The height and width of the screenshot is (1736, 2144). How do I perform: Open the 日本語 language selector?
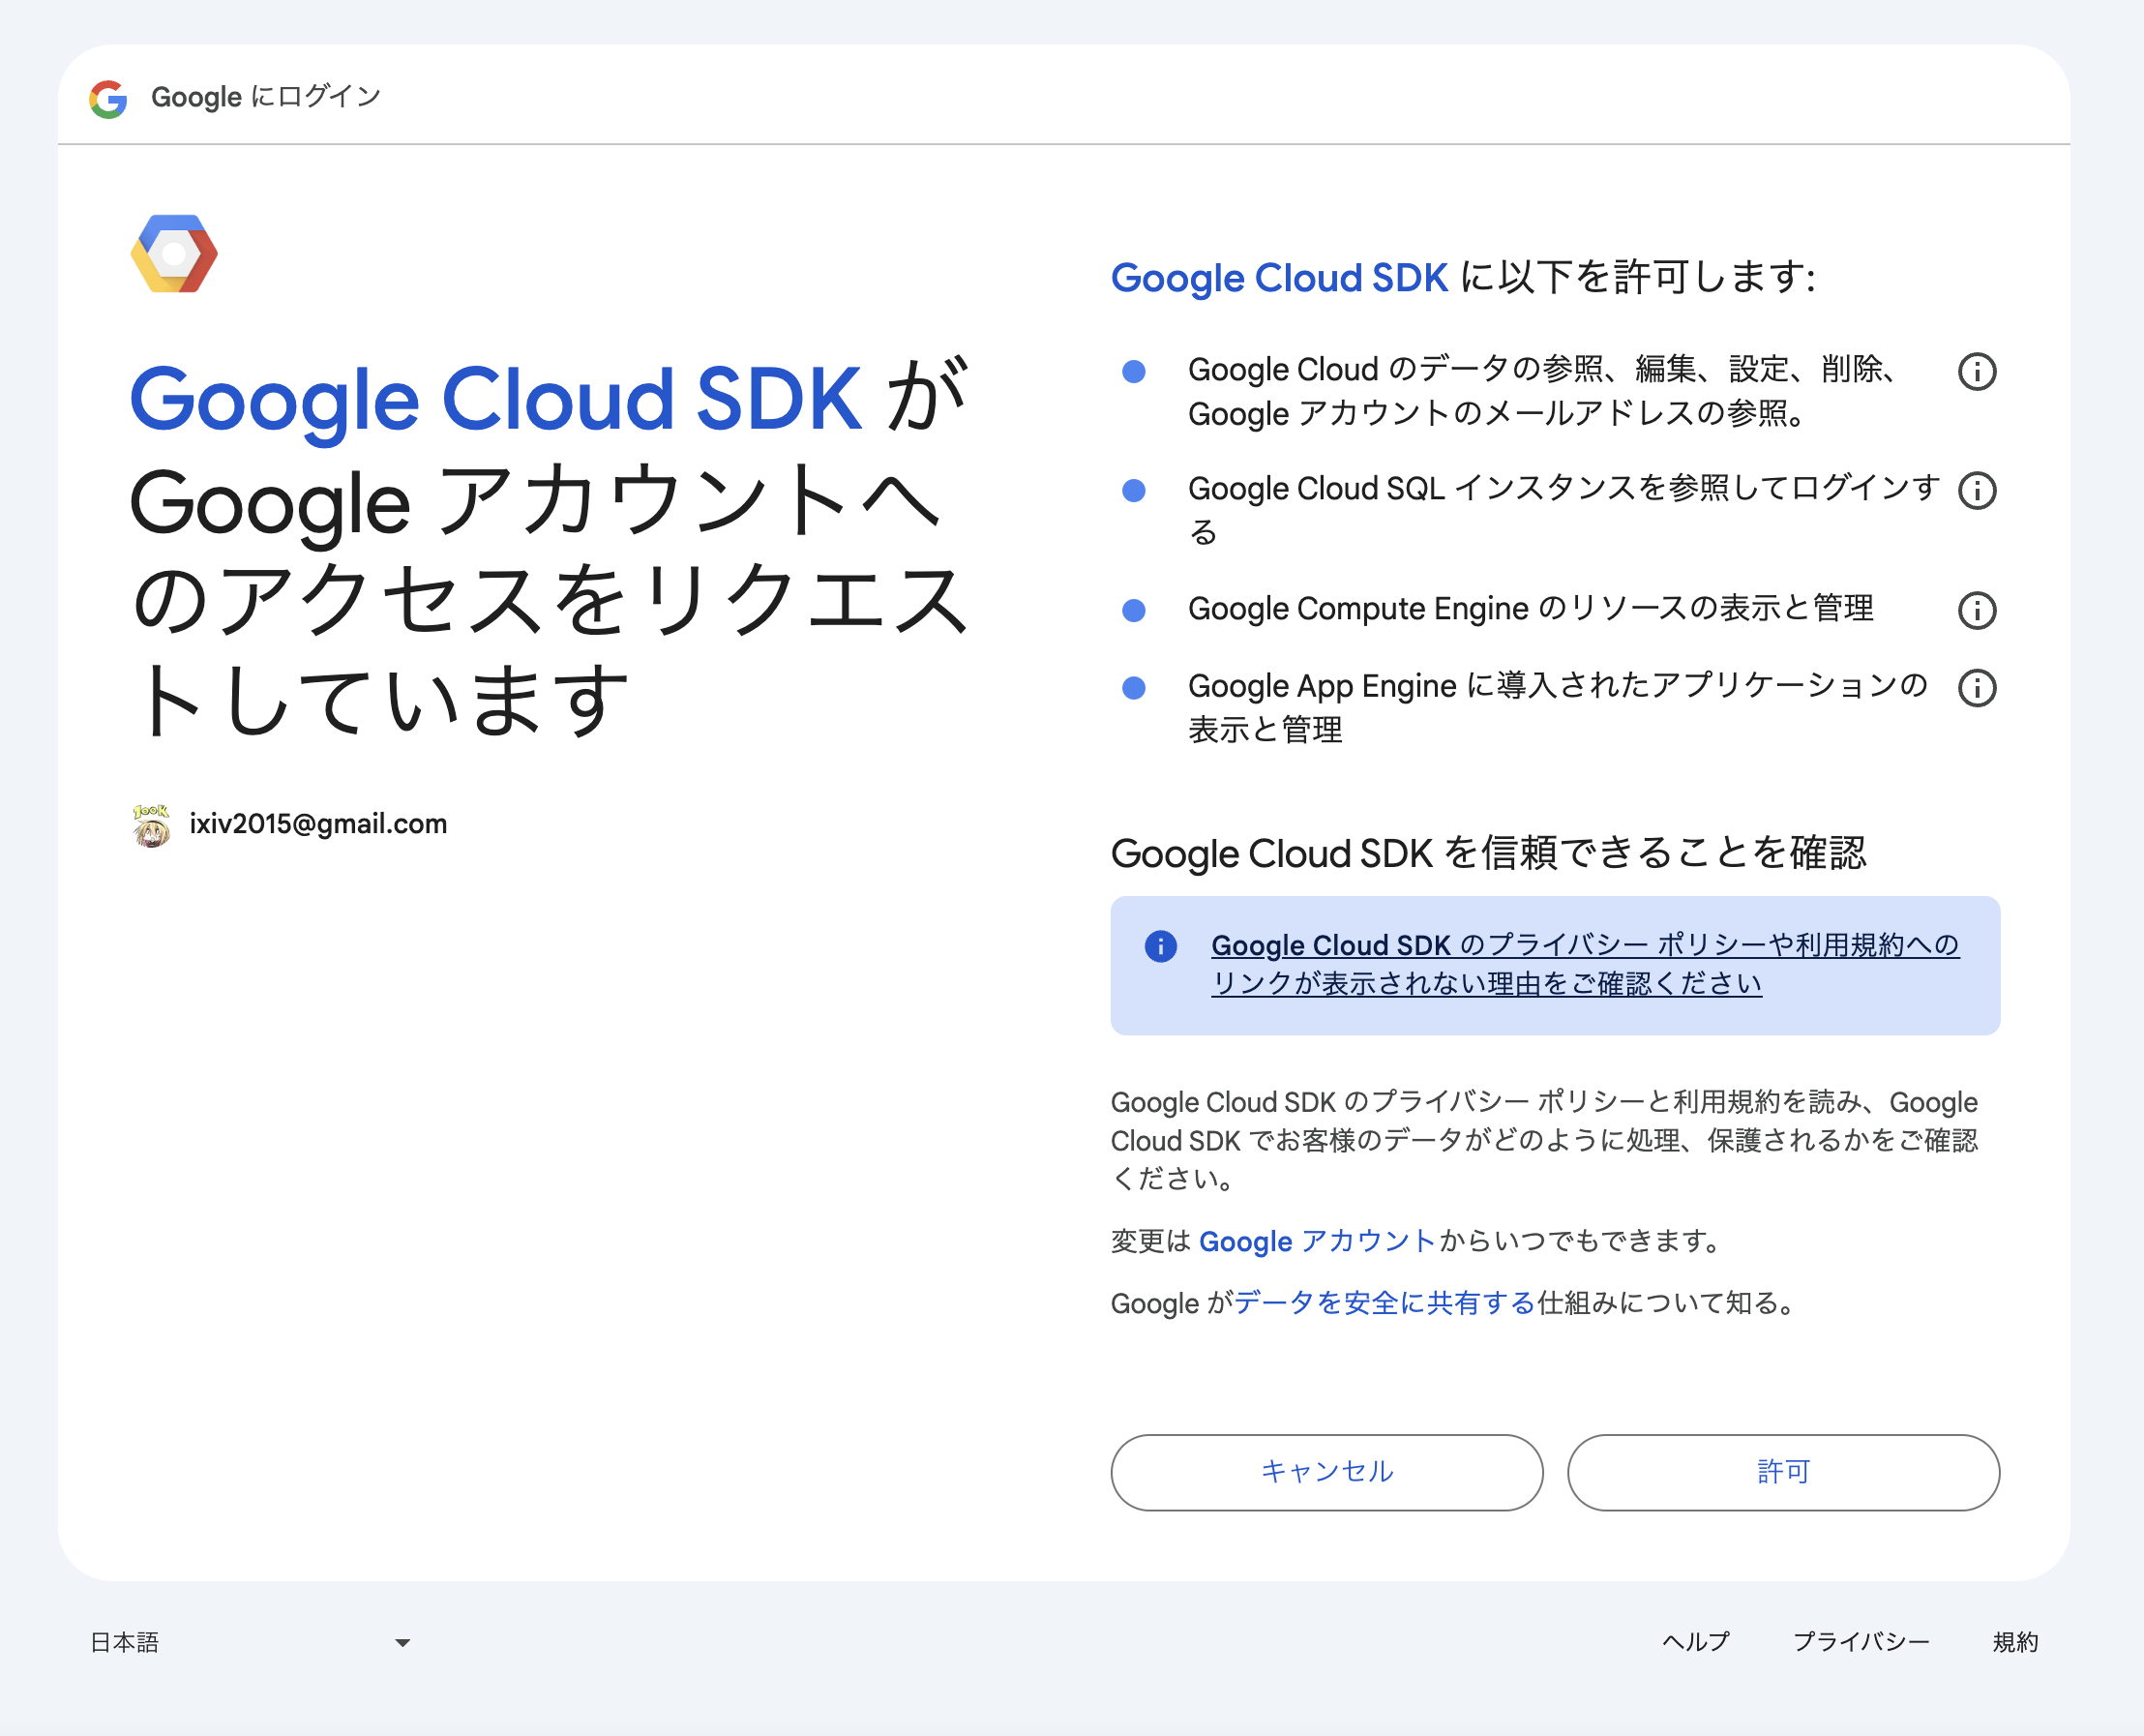pos(125,1641)
